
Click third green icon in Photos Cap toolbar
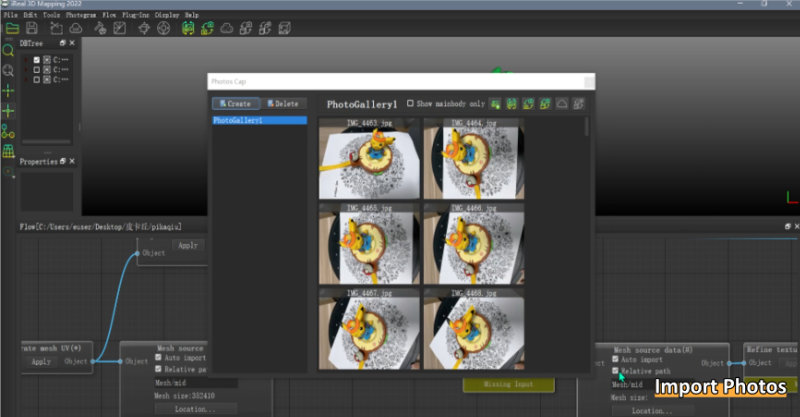(x=528, y=104)
